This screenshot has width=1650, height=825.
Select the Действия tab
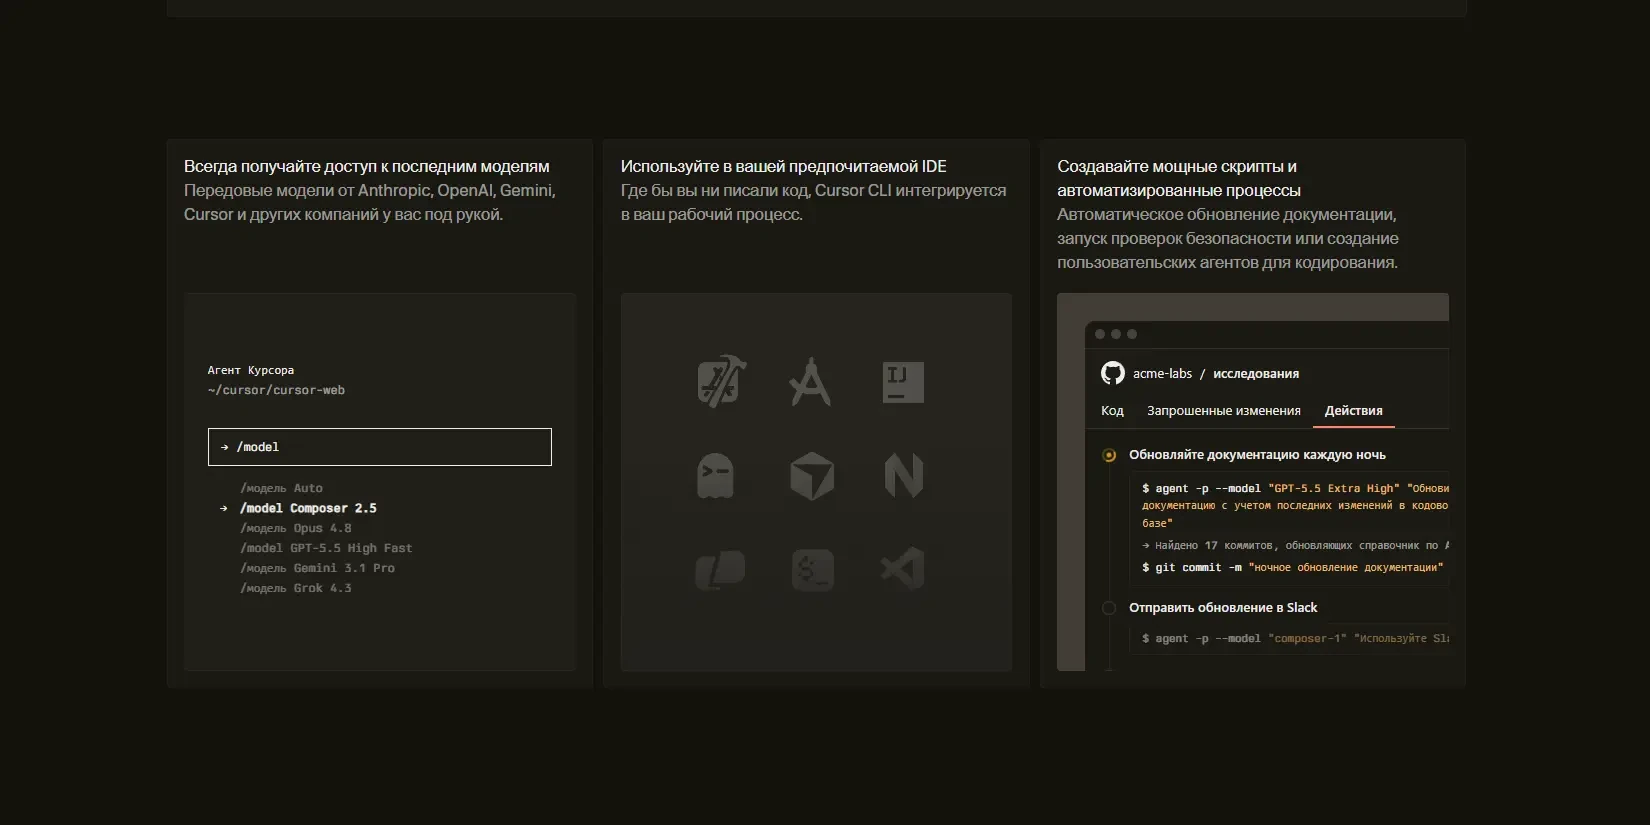[1354, 411]
